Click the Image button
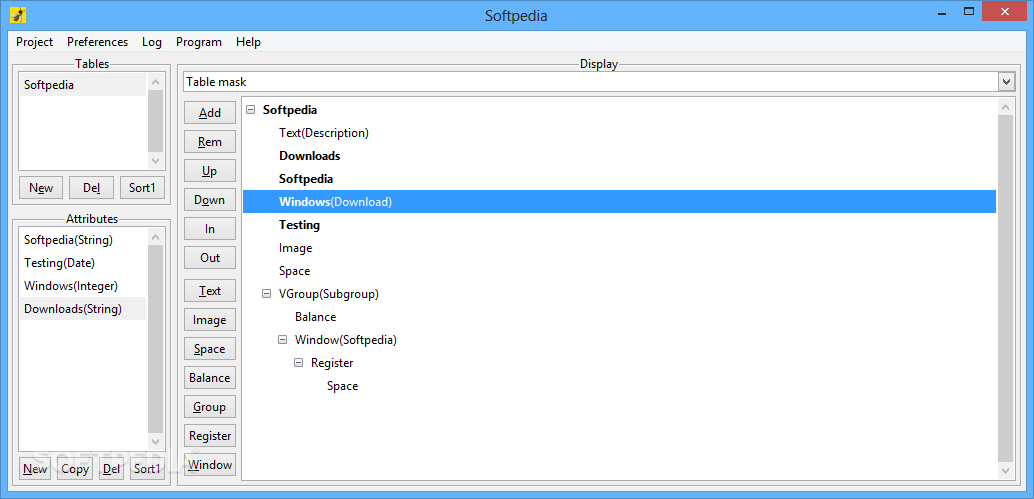The height and width of the screenshot is (499, 1034). pos(210,320)
